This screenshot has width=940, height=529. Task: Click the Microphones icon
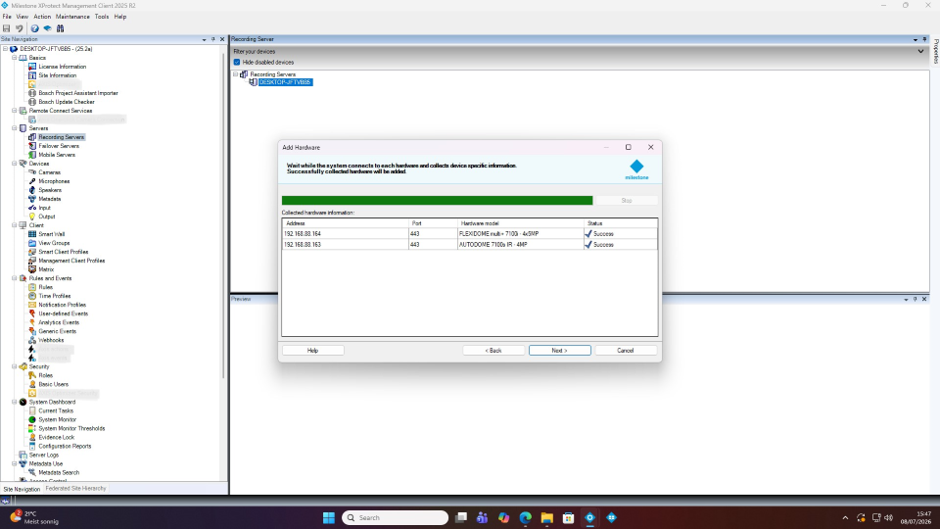[32, 181]
